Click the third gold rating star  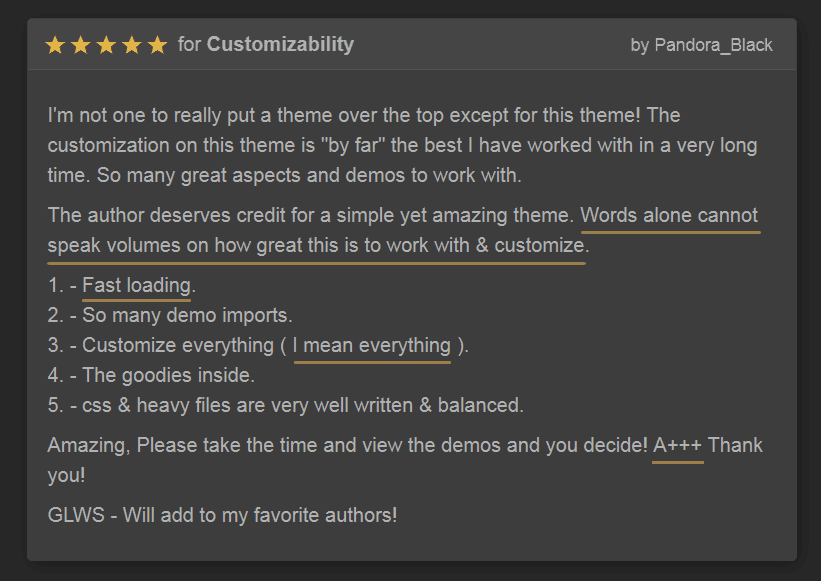click(x=106, y=45)
